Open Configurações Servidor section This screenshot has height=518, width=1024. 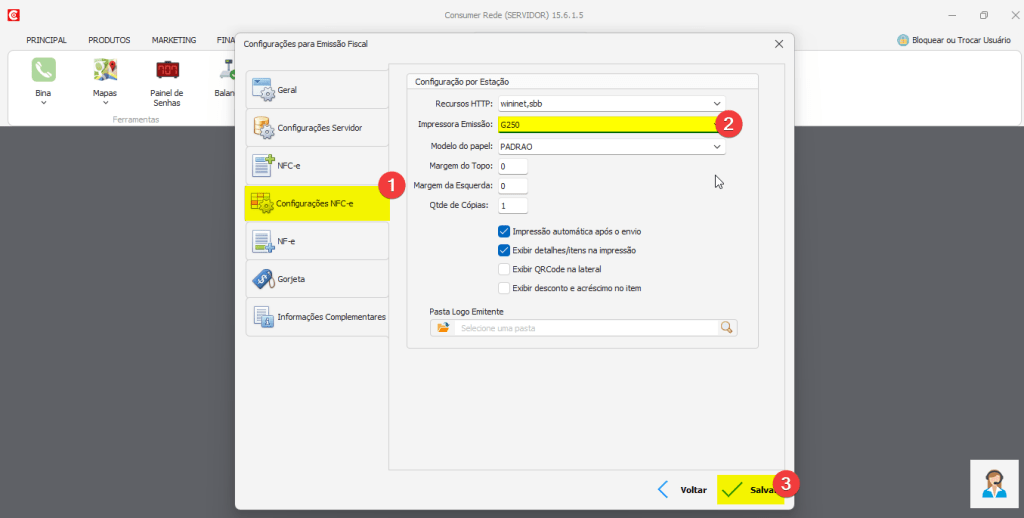317,128
